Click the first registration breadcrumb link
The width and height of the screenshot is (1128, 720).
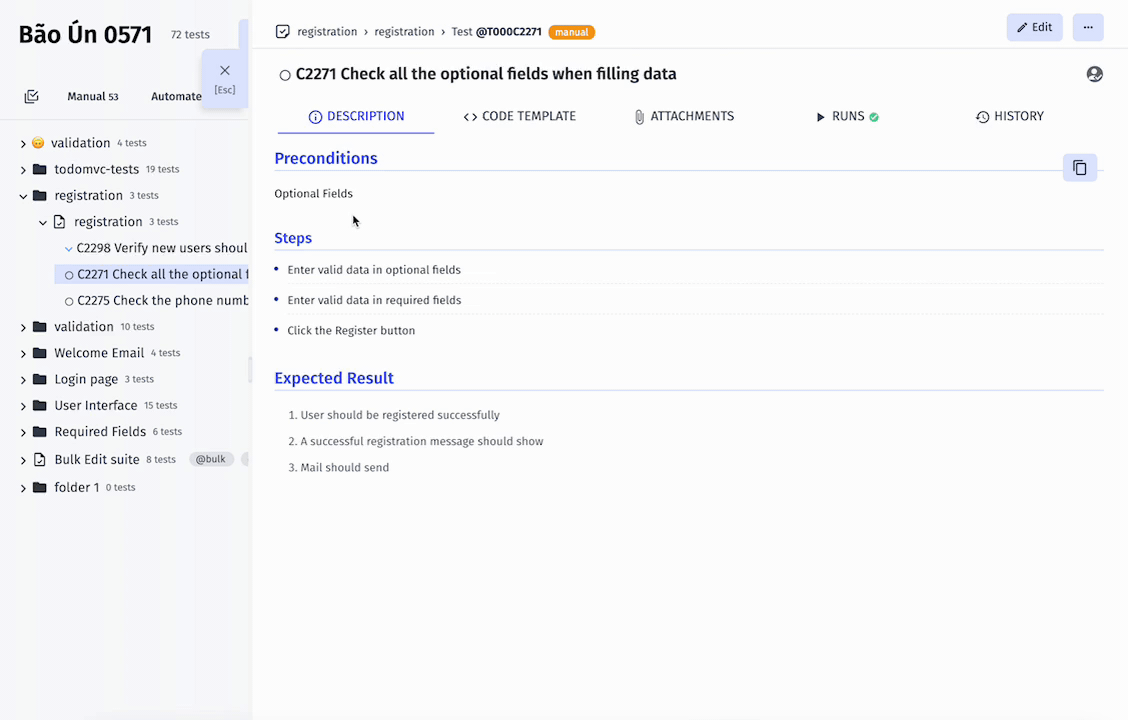coord(327,32)
